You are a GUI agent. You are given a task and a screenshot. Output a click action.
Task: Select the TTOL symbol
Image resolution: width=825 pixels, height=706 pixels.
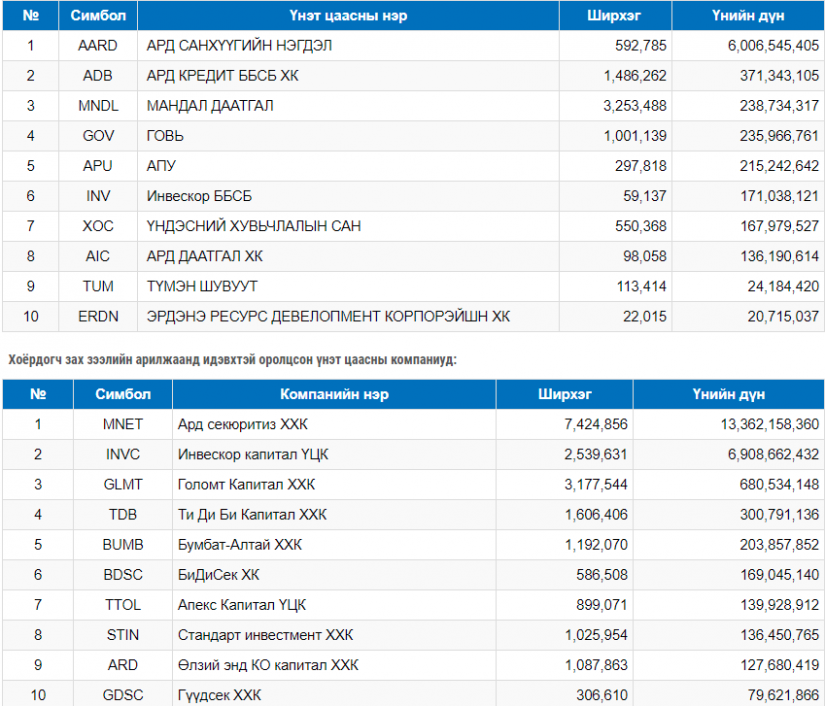click(x=123, y=604)
